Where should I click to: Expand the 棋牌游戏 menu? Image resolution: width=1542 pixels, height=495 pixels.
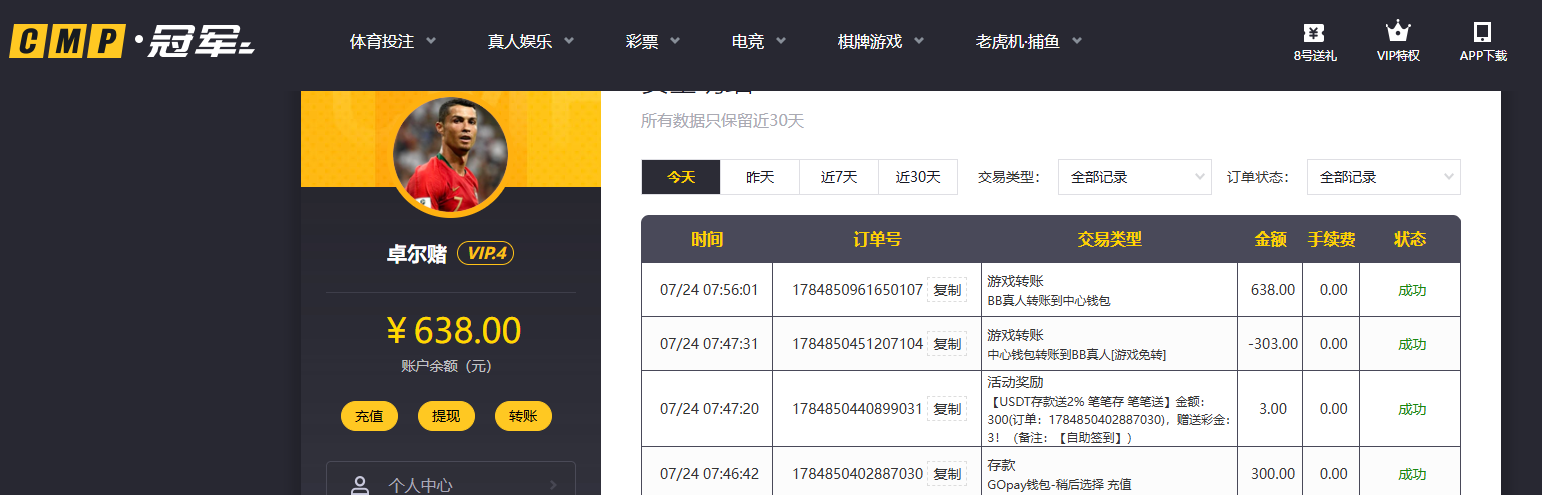881,41
